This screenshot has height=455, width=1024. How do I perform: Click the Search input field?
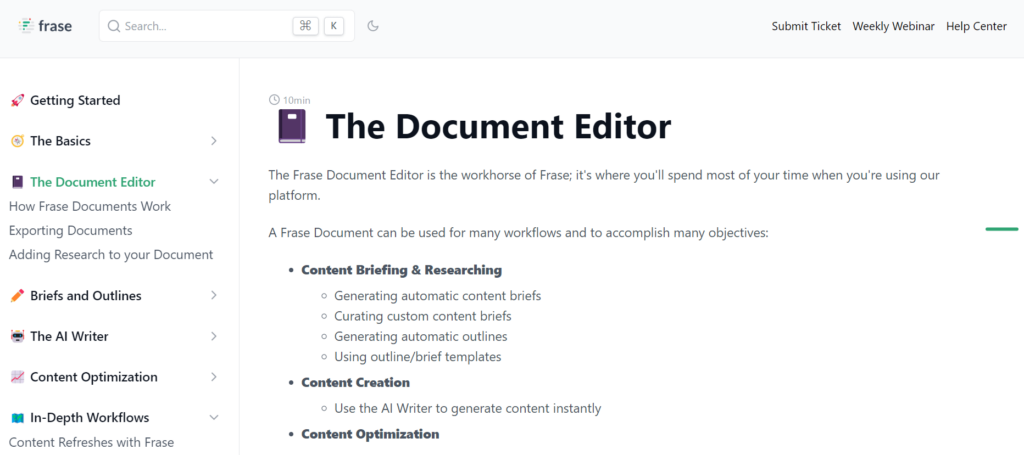227,26
